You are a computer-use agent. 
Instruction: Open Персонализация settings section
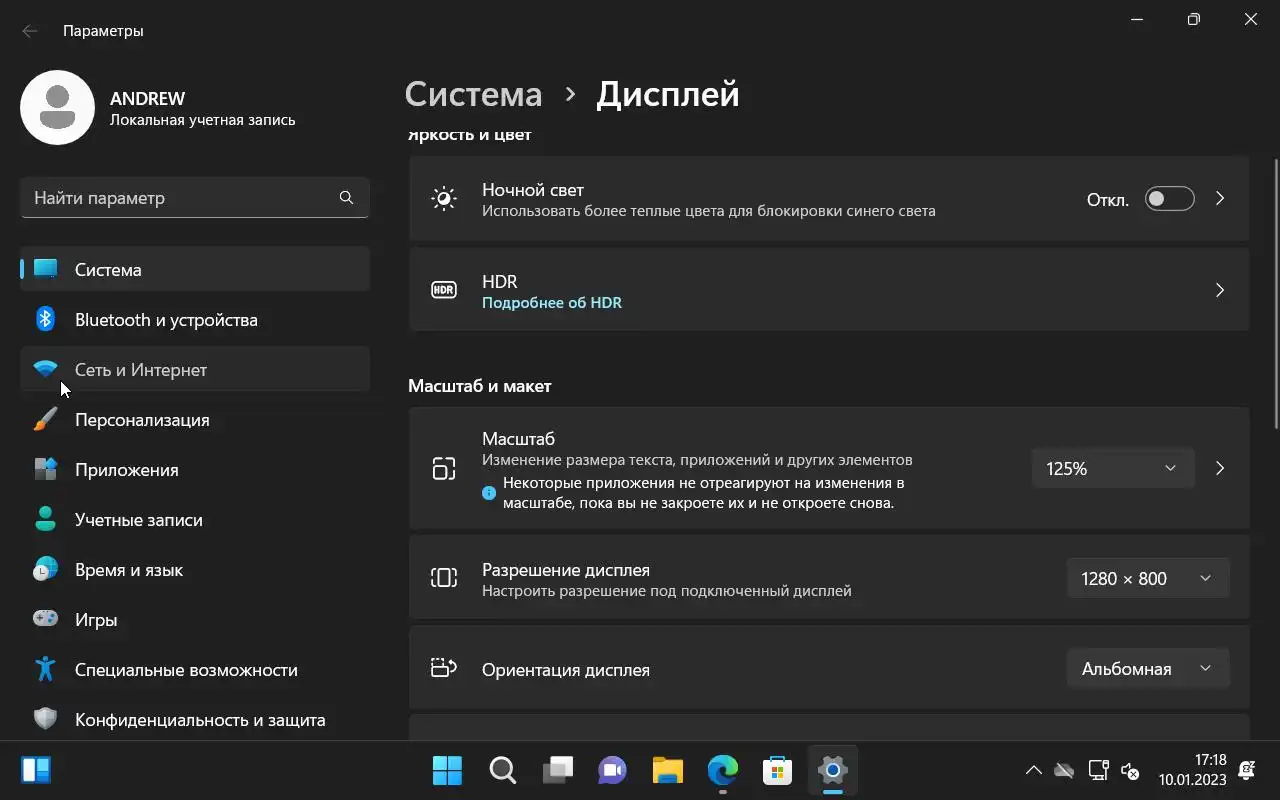(195, 419)
